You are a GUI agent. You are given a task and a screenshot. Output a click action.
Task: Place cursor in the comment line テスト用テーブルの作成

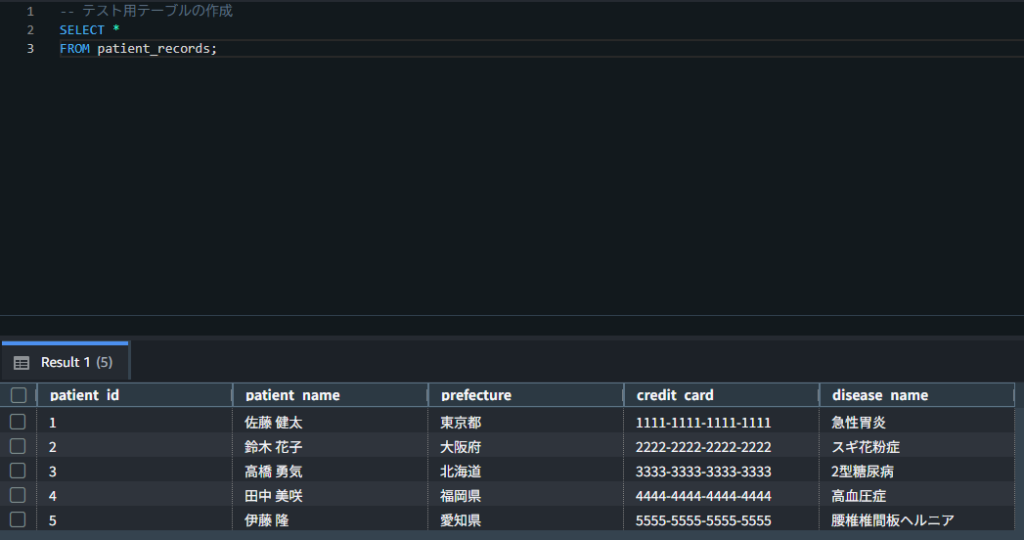coord(157,11)
